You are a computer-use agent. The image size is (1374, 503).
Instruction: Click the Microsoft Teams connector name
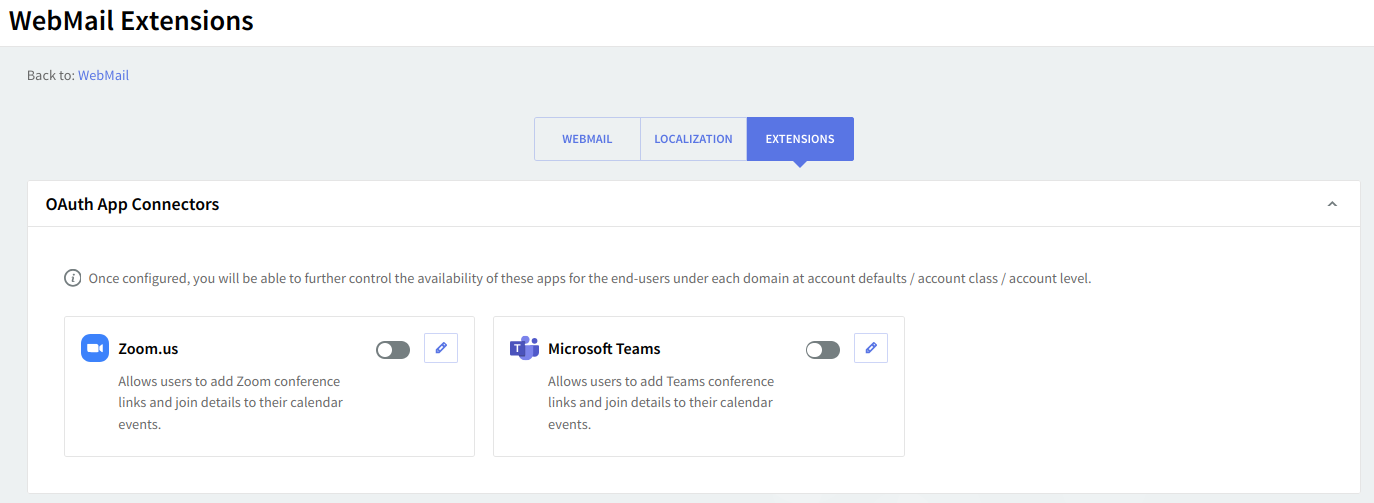pyautogui.click(x=604, y=349)
